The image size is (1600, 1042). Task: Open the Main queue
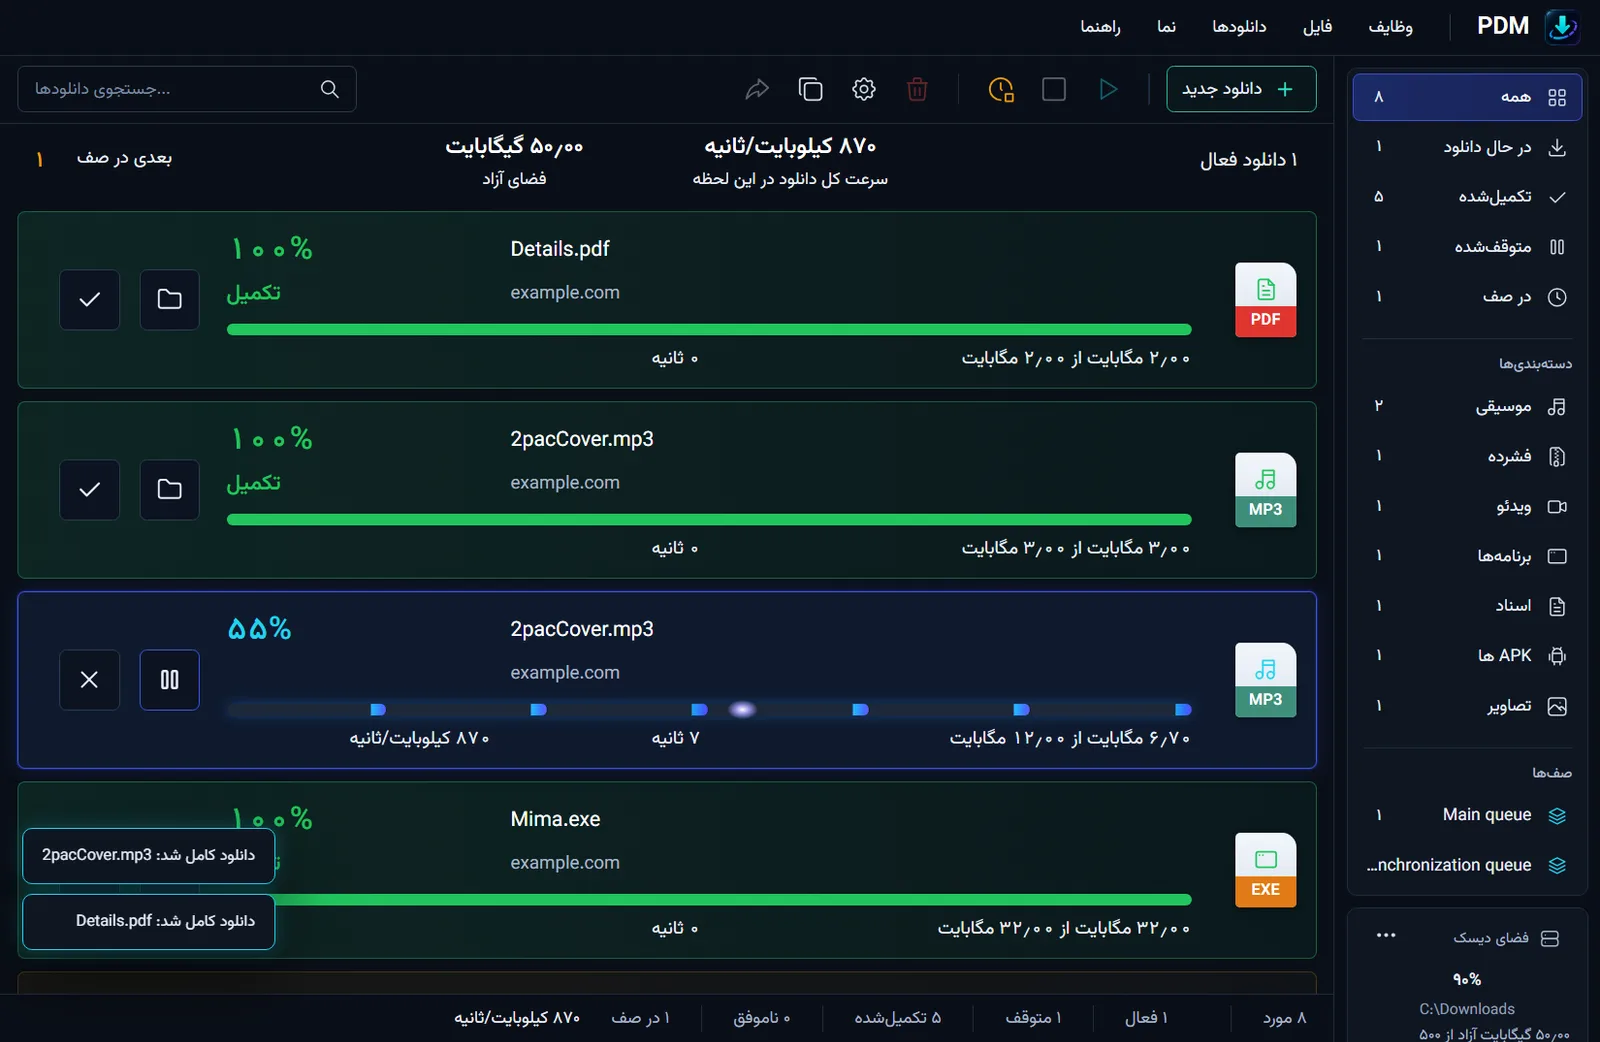(1467, 815)
